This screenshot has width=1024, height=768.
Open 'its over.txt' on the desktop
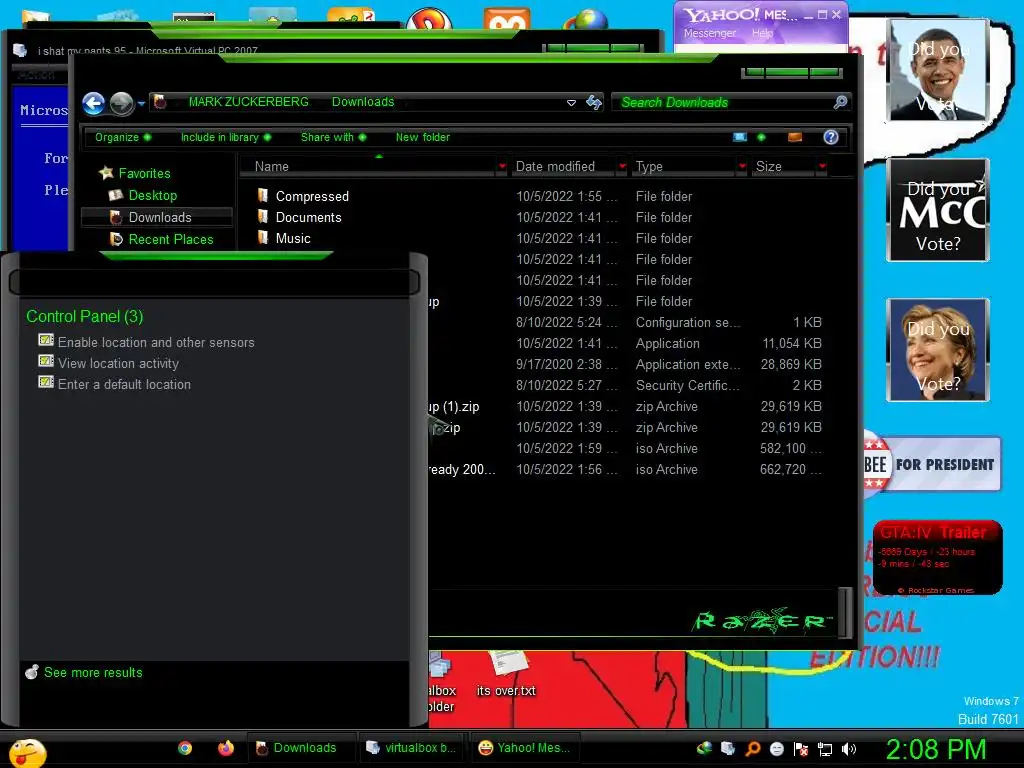(x=506, y=675)
